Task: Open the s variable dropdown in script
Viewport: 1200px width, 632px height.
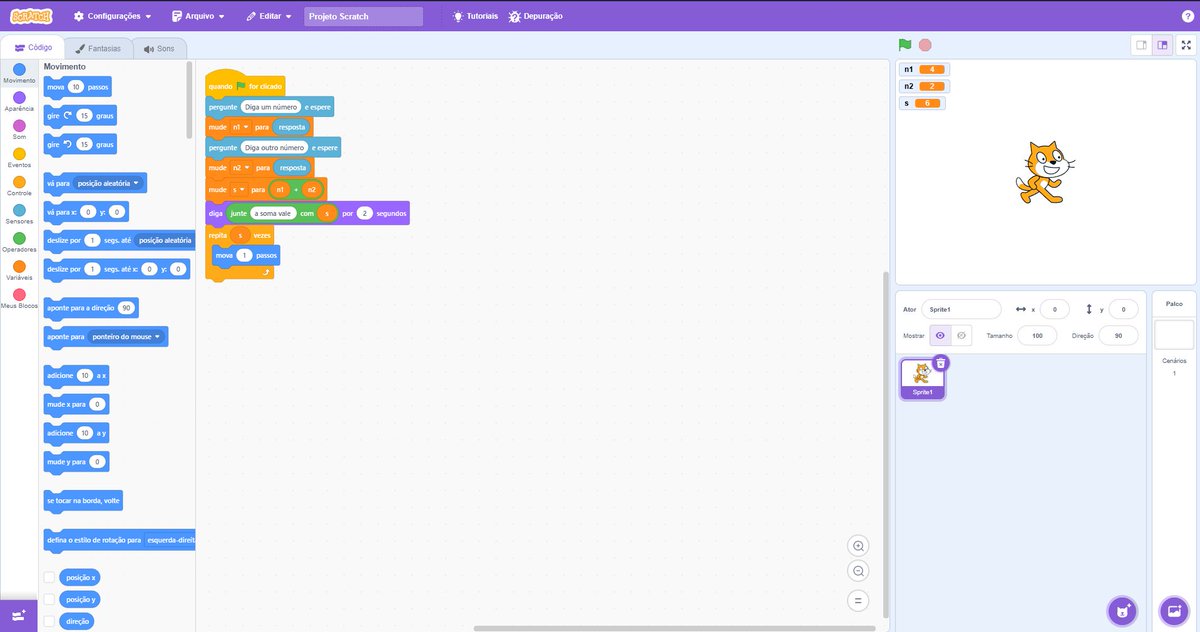Action: 238,190
